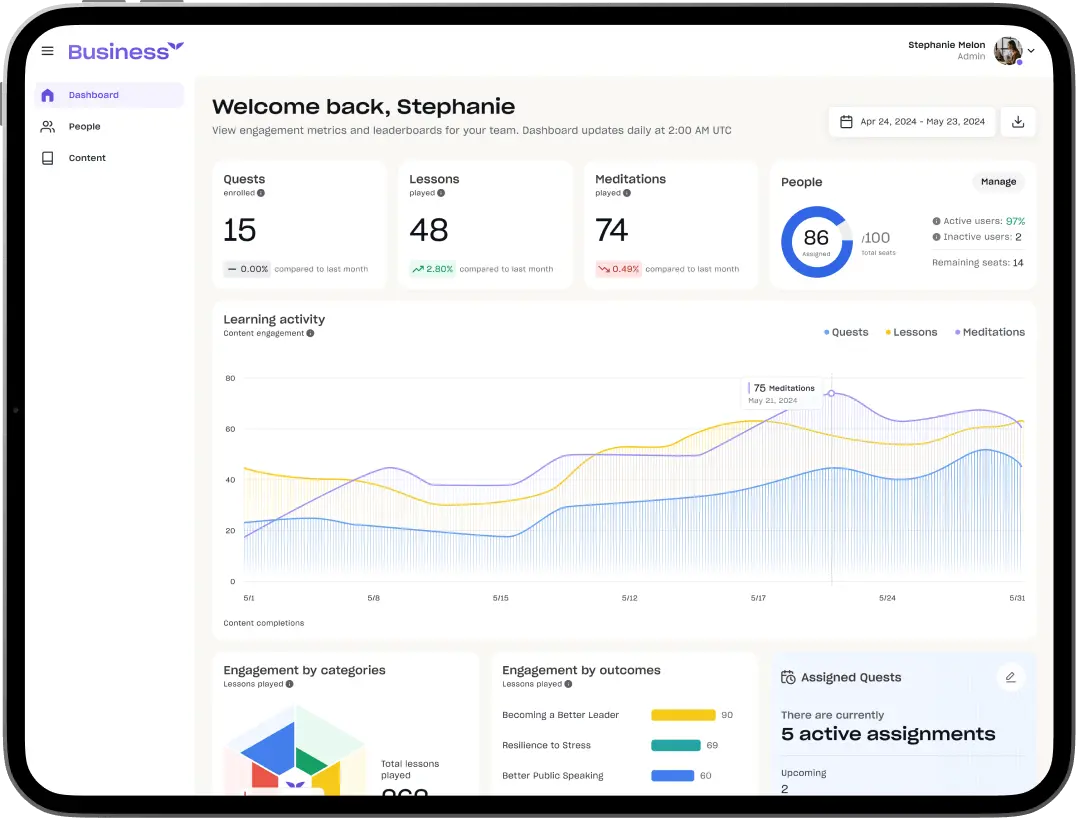Select Dashboard in the sidebar
This screenshot has width=1076, height=818.
point(93,95)
